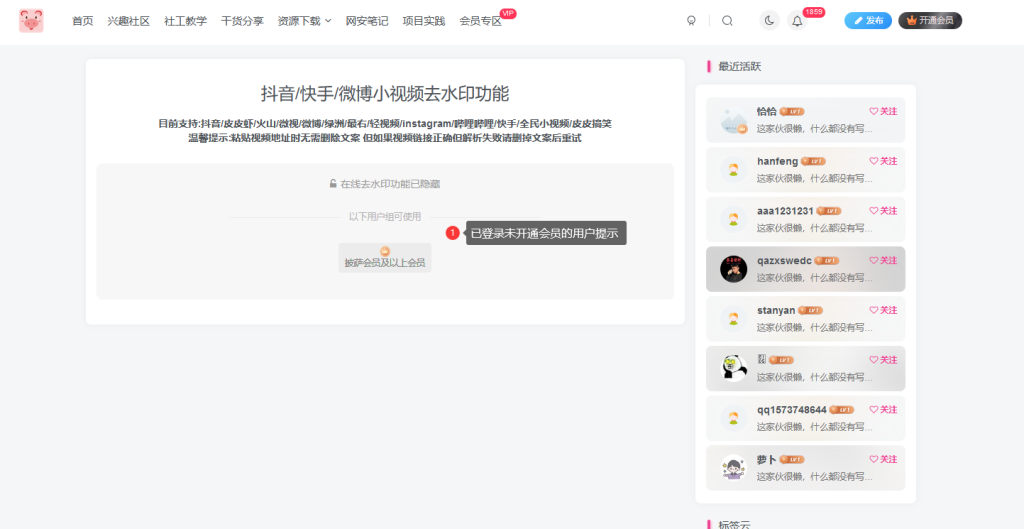Click the medal icon in header
This screenshot has height=529, width=1024.
[x=692, y=21]
